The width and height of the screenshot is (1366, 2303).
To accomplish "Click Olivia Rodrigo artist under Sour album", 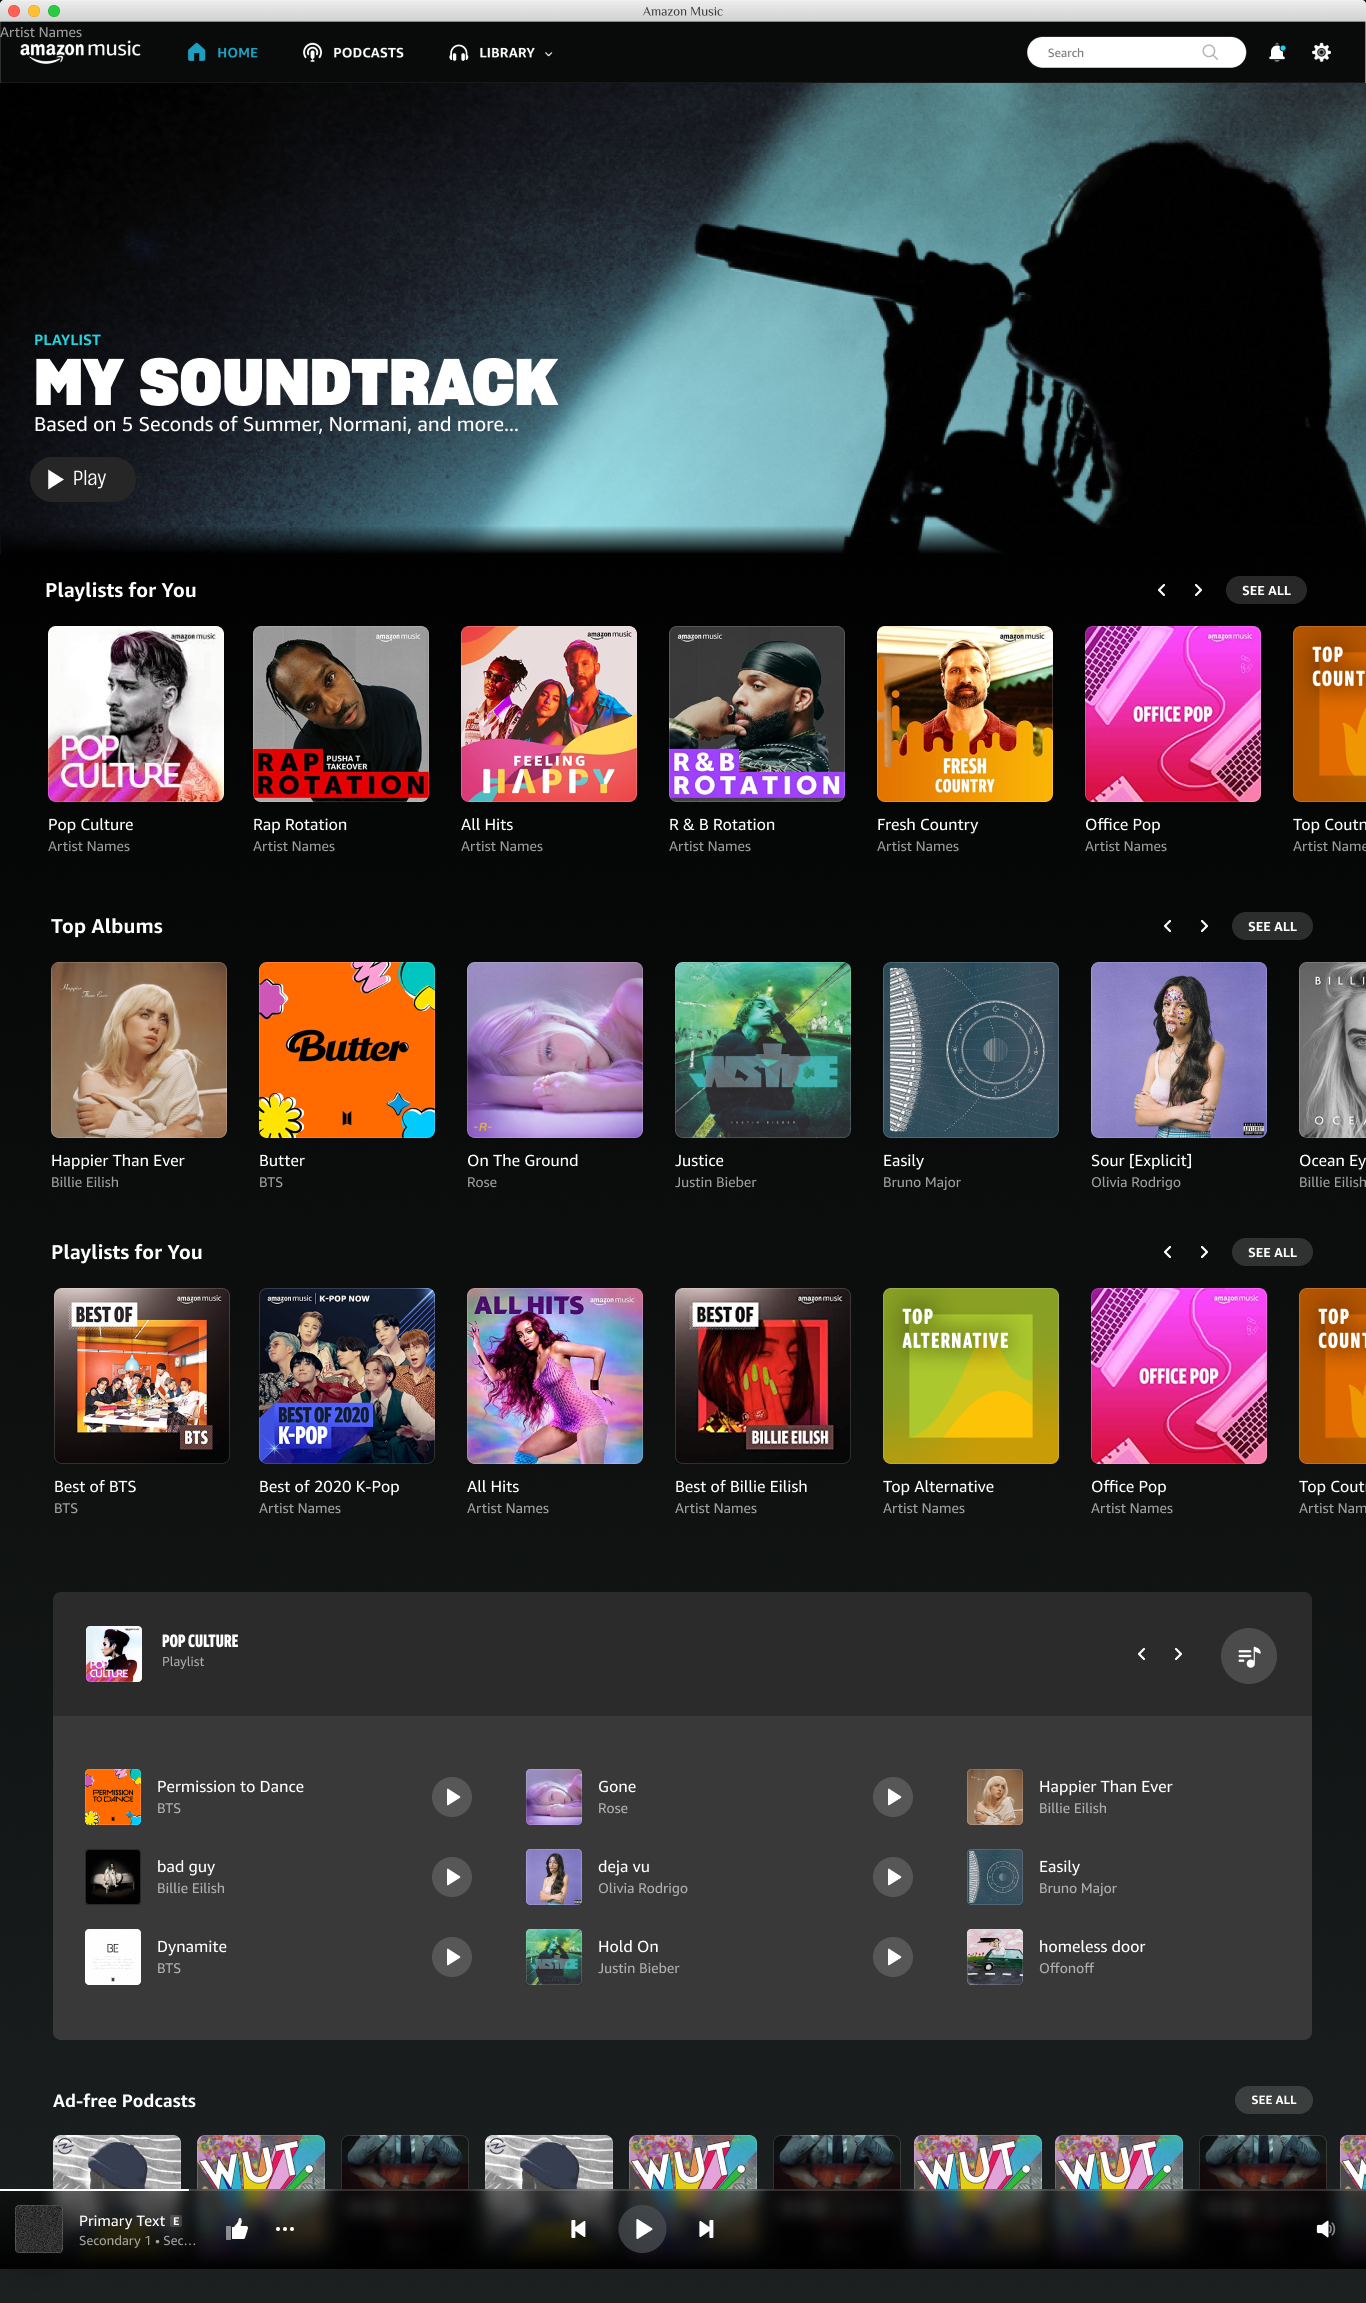I will [1136, 1182].
